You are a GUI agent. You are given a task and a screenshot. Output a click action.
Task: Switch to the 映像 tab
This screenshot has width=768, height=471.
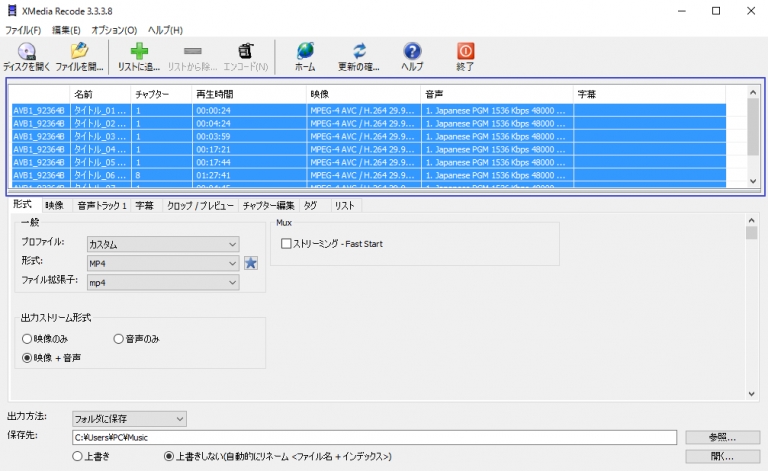(x=54, y=206)
